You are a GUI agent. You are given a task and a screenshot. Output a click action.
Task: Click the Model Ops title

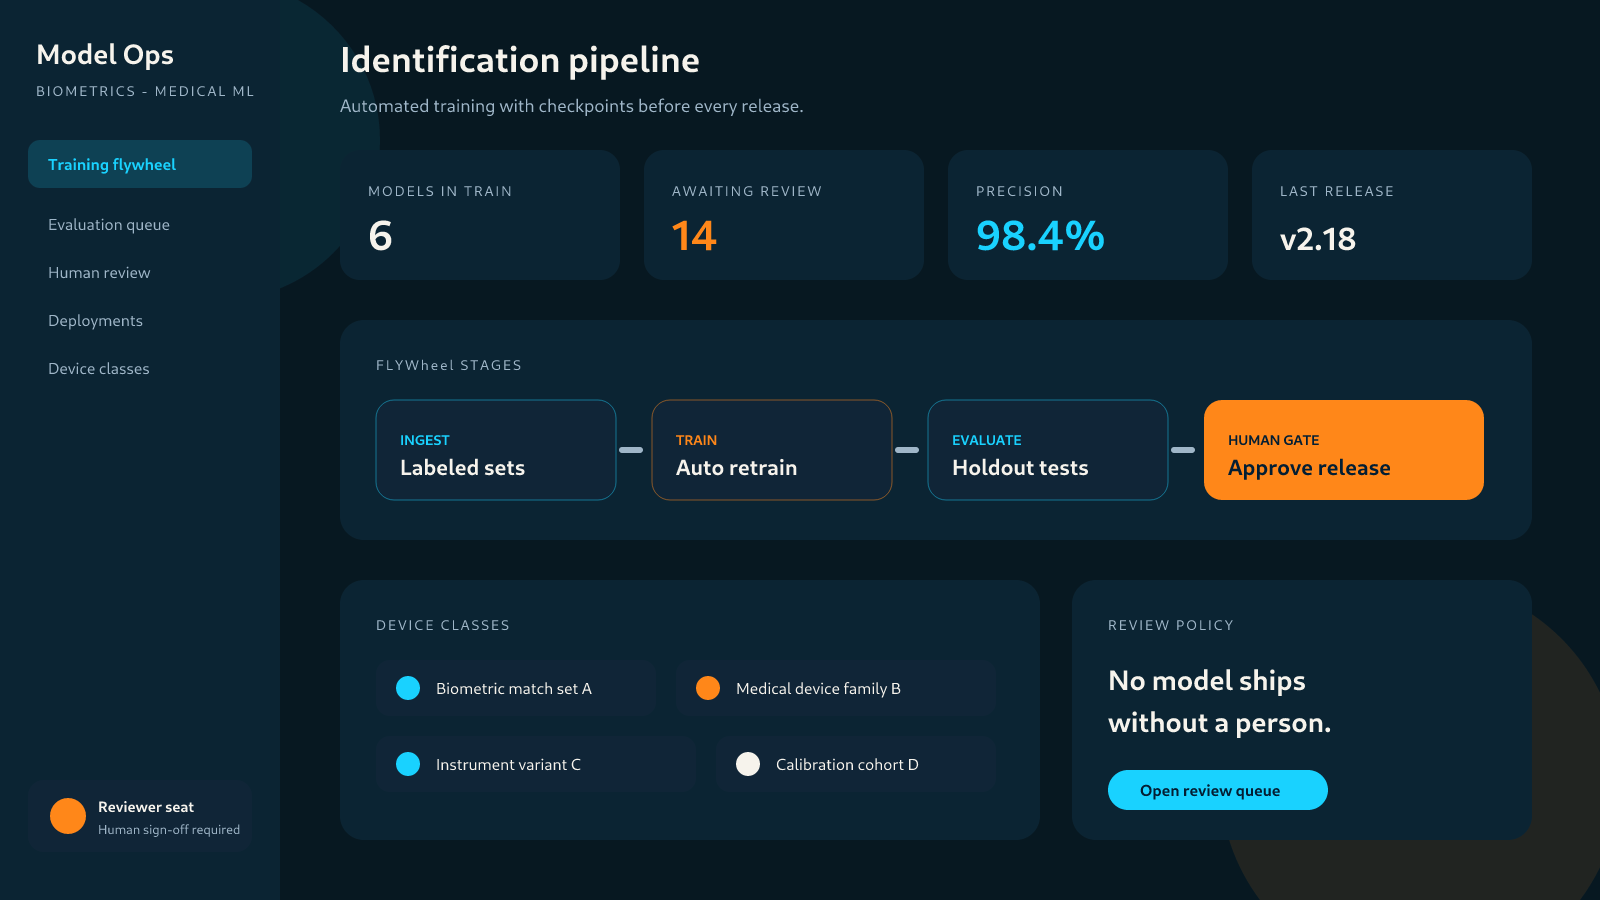[x=105, y=55]
